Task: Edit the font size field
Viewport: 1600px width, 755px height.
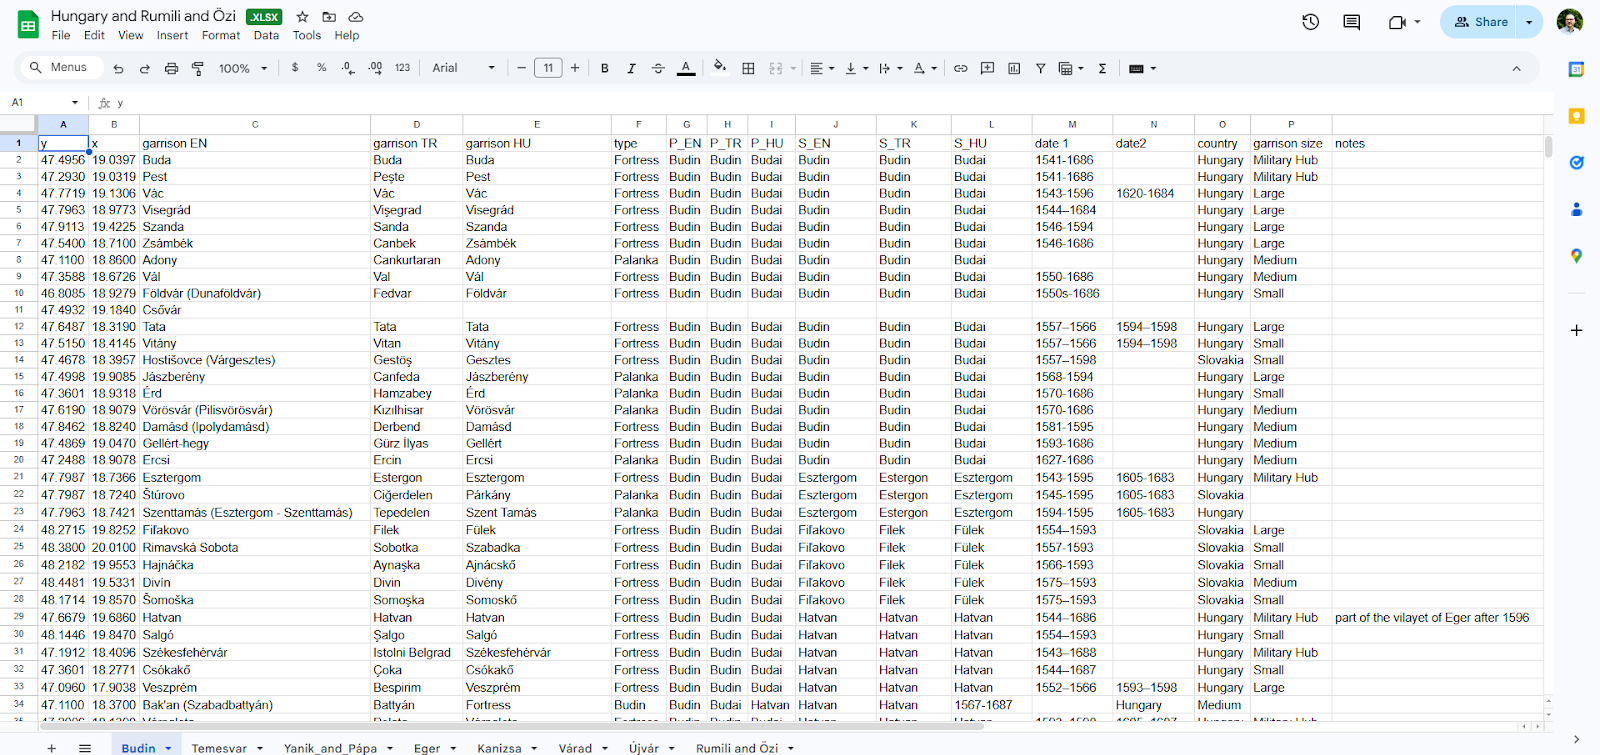Action: (x=548, y=68)
